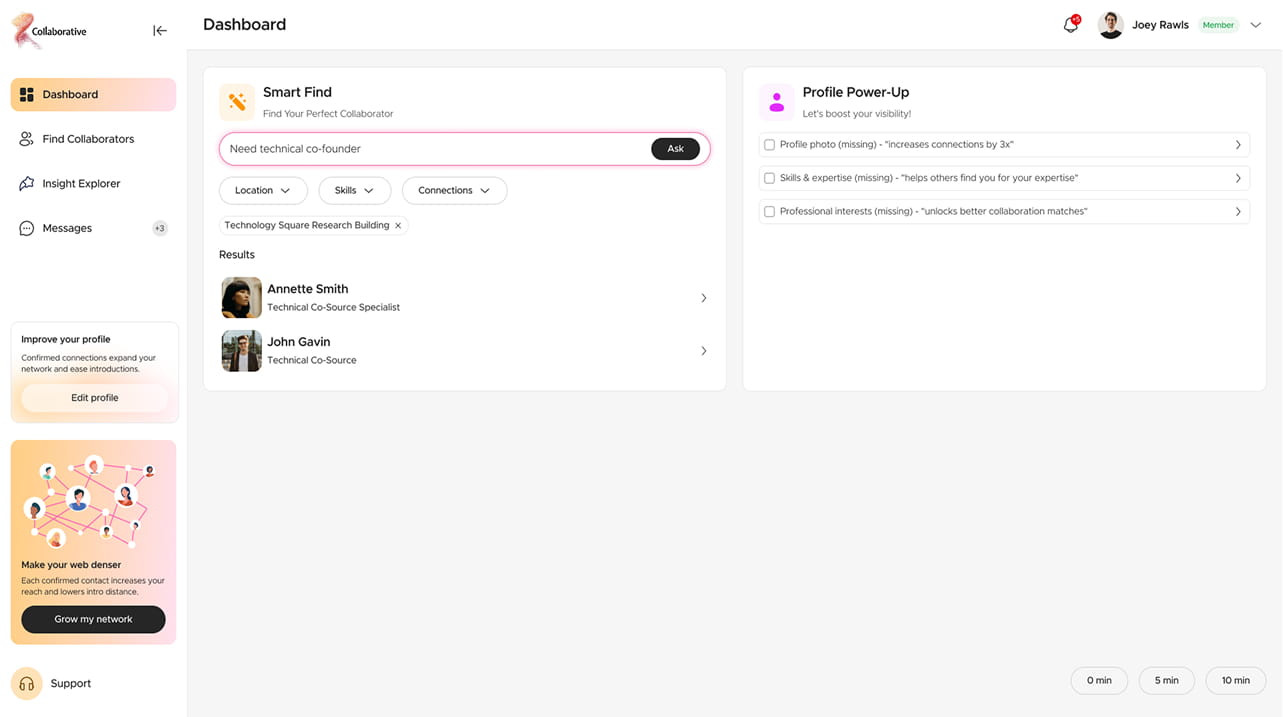Remove the Technology Square Research Building tag
Image resolution: width=1283 pixels, height=717 pixels.
coord(398,226)
